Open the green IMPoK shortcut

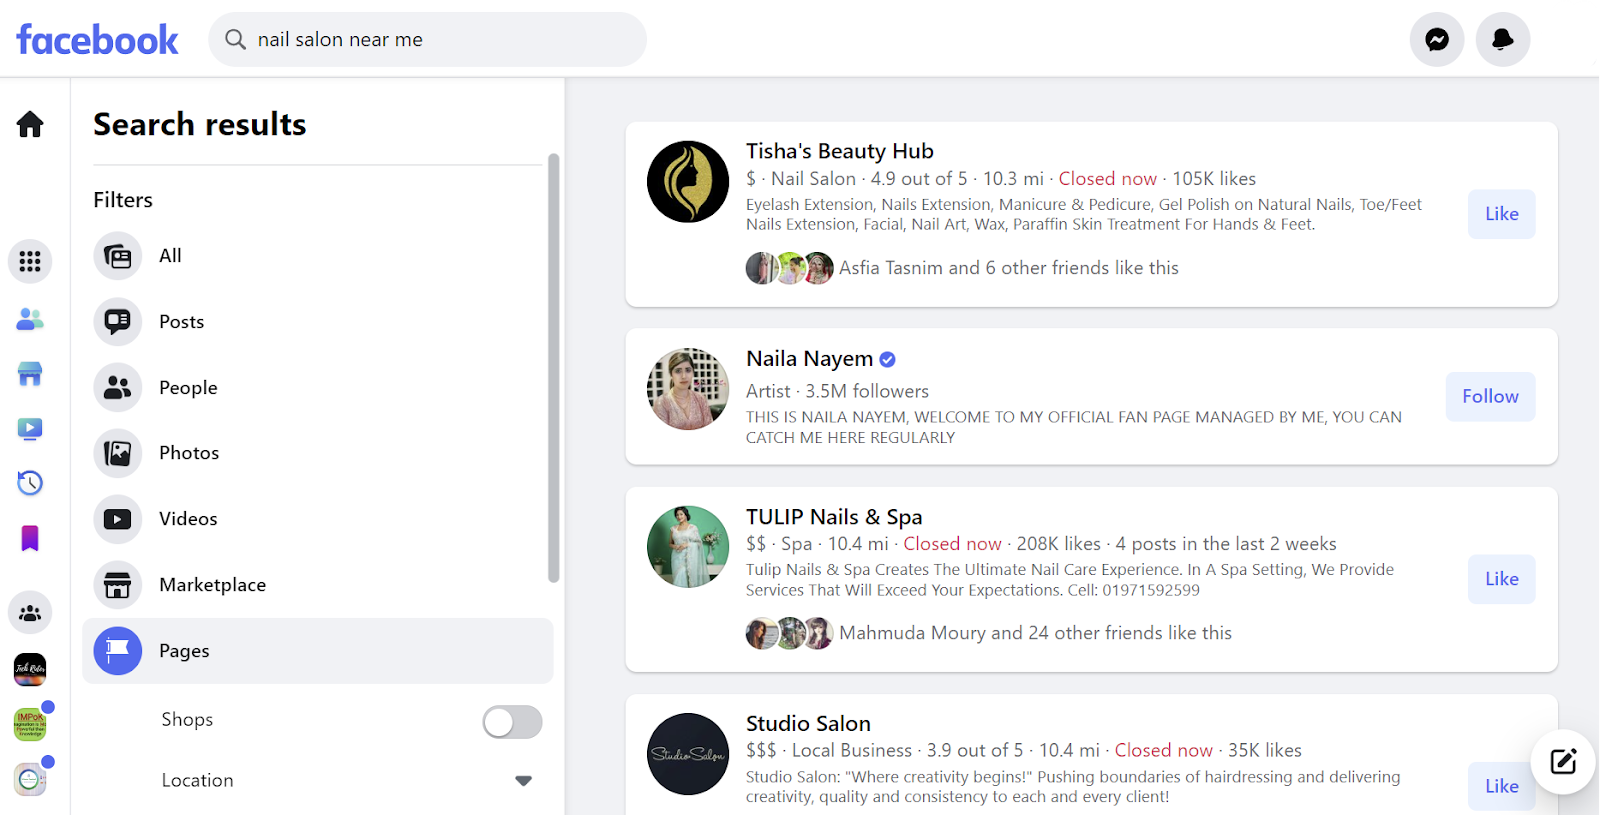point(30,724)
